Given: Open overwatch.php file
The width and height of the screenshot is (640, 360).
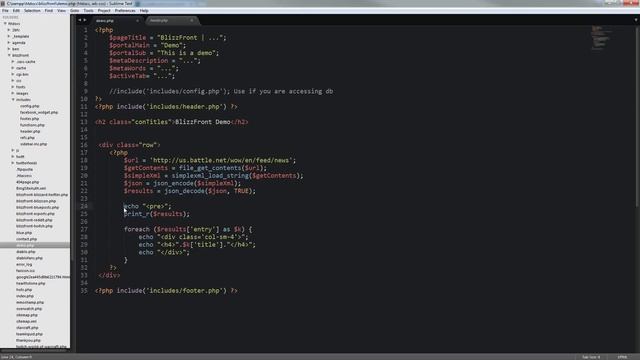Looking at the screenshot, I should coord(29,309).
